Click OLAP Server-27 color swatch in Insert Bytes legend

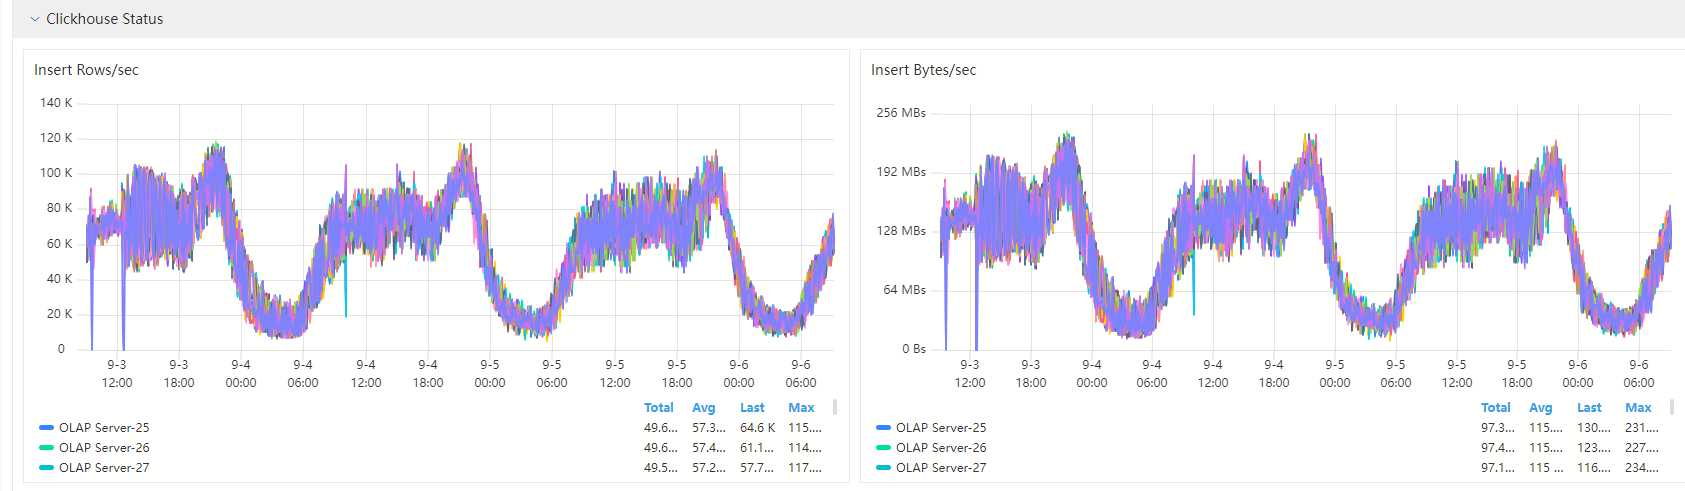tap(883, 468)
